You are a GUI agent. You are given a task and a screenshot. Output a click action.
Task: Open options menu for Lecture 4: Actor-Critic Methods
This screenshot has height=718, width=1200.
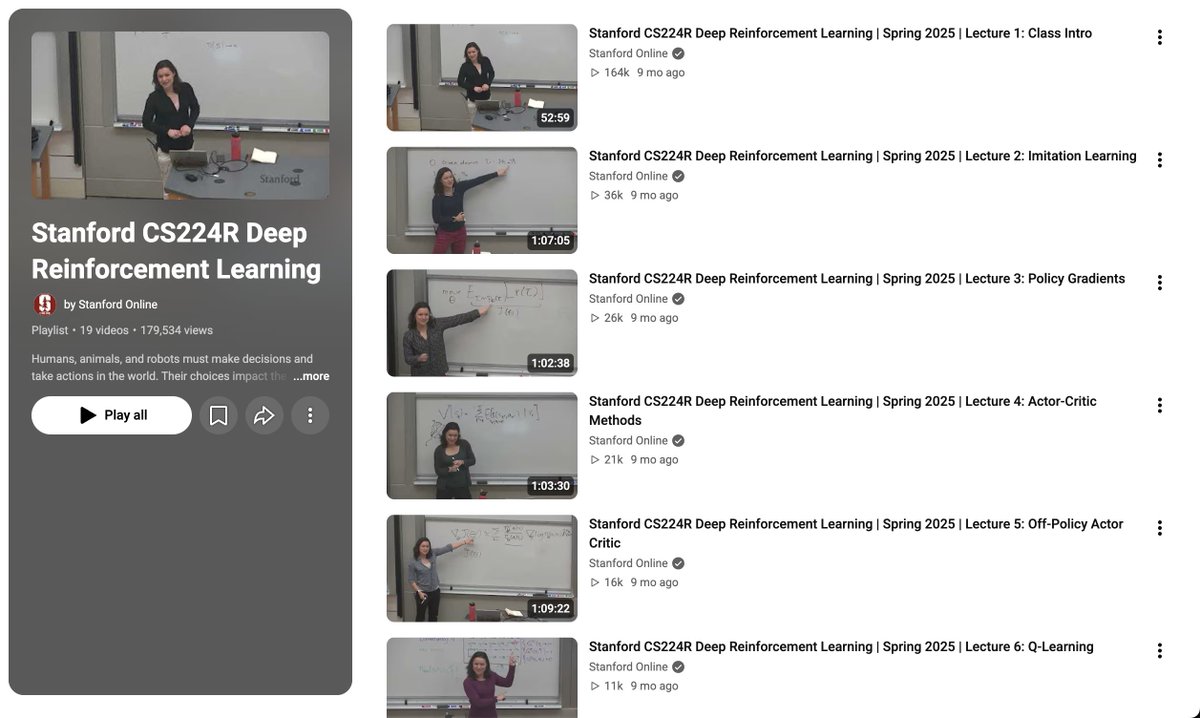tap(1160, 405)
